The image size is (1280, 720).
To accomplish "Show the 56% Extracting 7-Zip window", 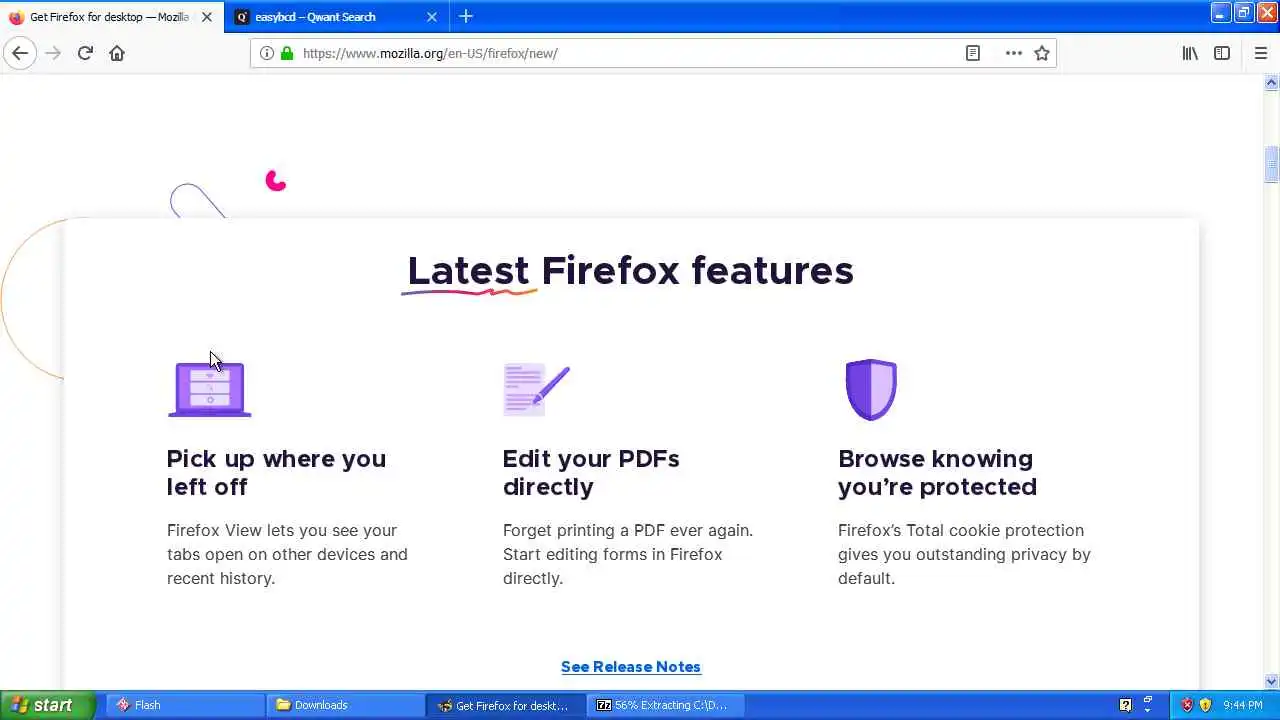I will (666, 705).
